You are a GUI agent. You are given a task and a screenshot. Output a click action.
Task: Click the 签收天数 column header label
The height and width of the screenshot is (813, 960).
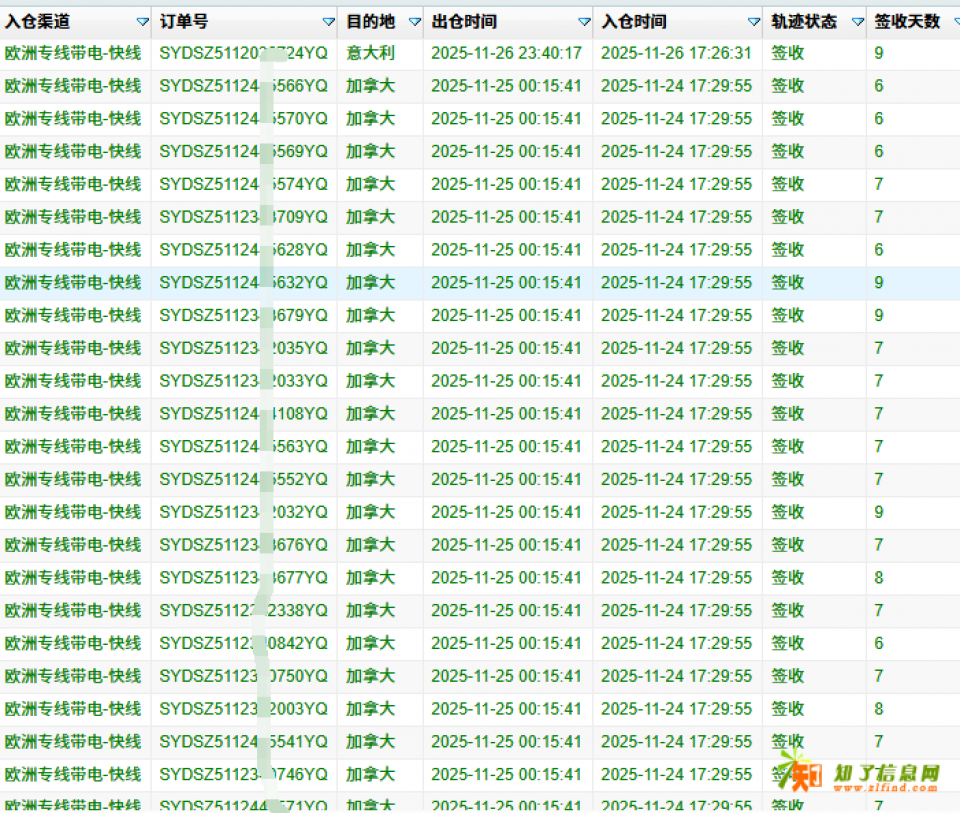[x=907, y=22]
